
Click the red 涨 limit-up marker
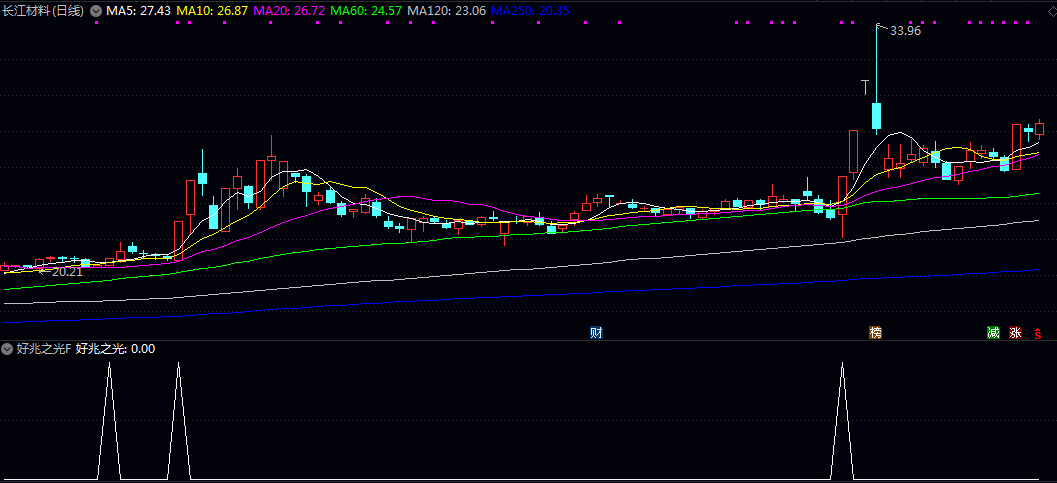click(1015, 333)
